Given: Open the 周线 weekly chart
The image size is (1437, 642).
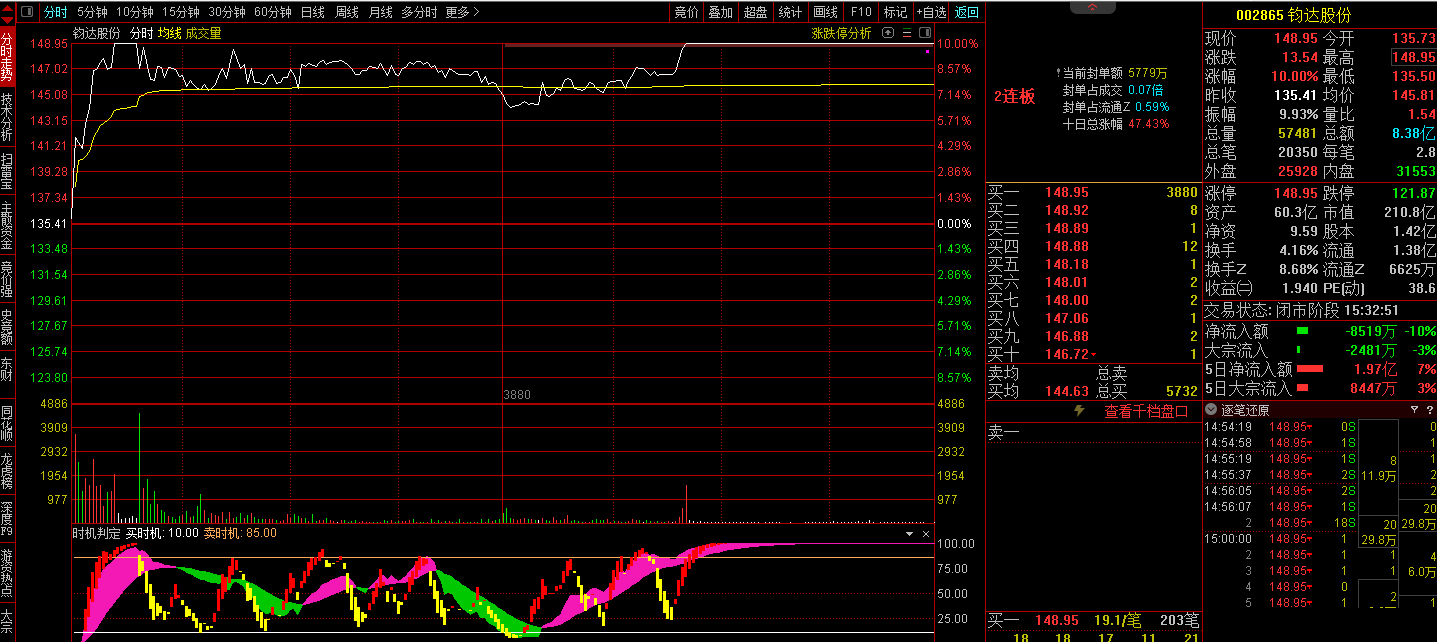Looking at the screenshot, I should 346,12.
